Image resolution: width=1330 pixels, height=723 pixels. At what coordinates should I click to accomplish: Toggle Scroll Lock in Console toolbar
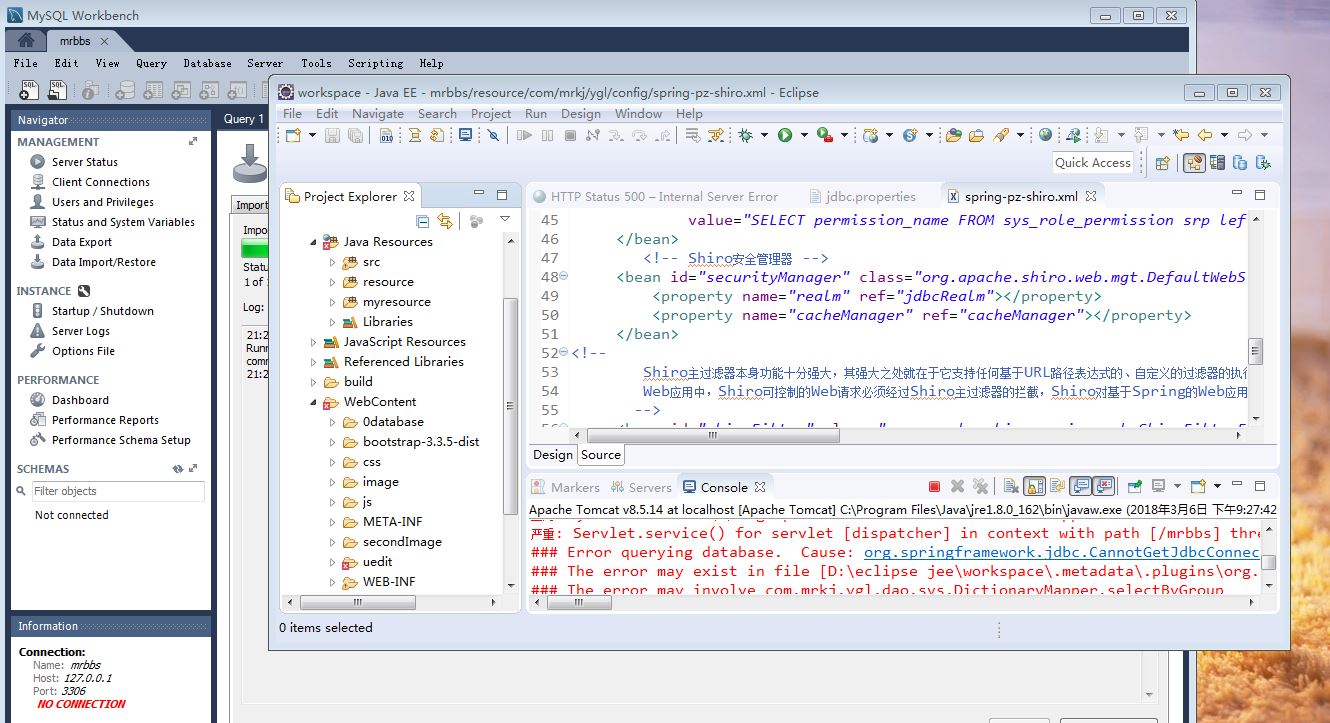[x=1034, y=487]
